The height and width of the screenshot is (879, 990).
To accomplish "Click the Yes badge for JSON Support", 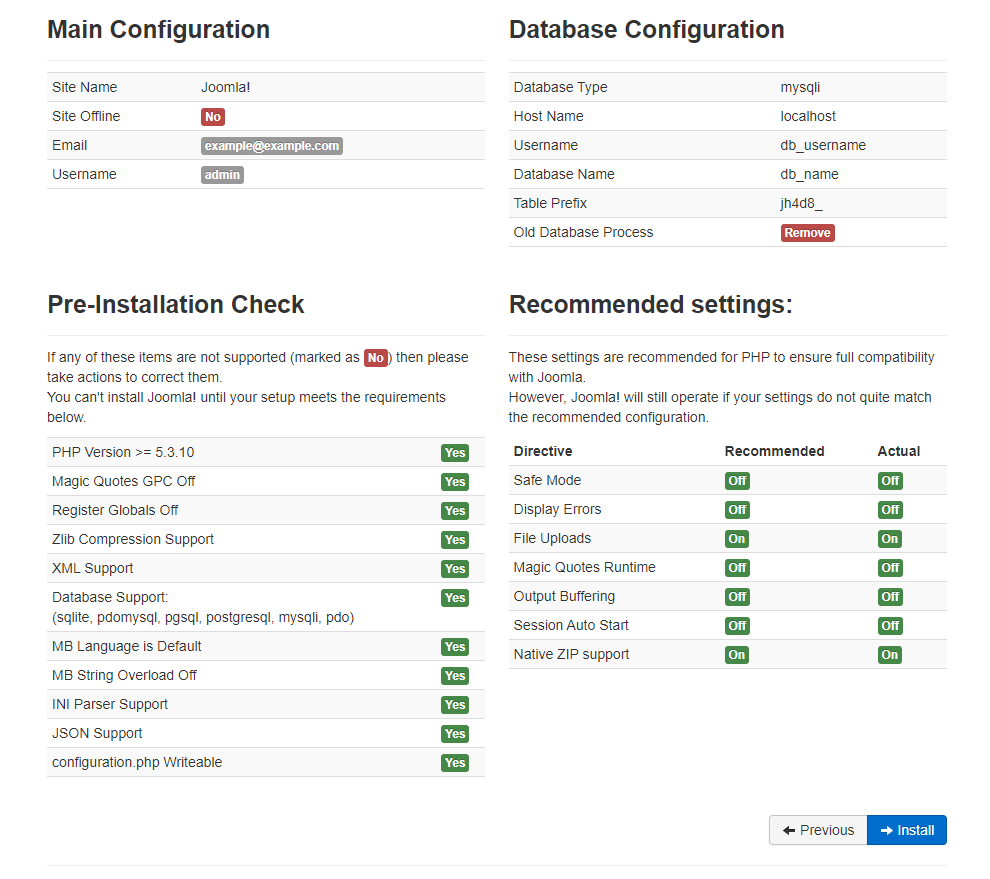I will [x=455, y=734].
